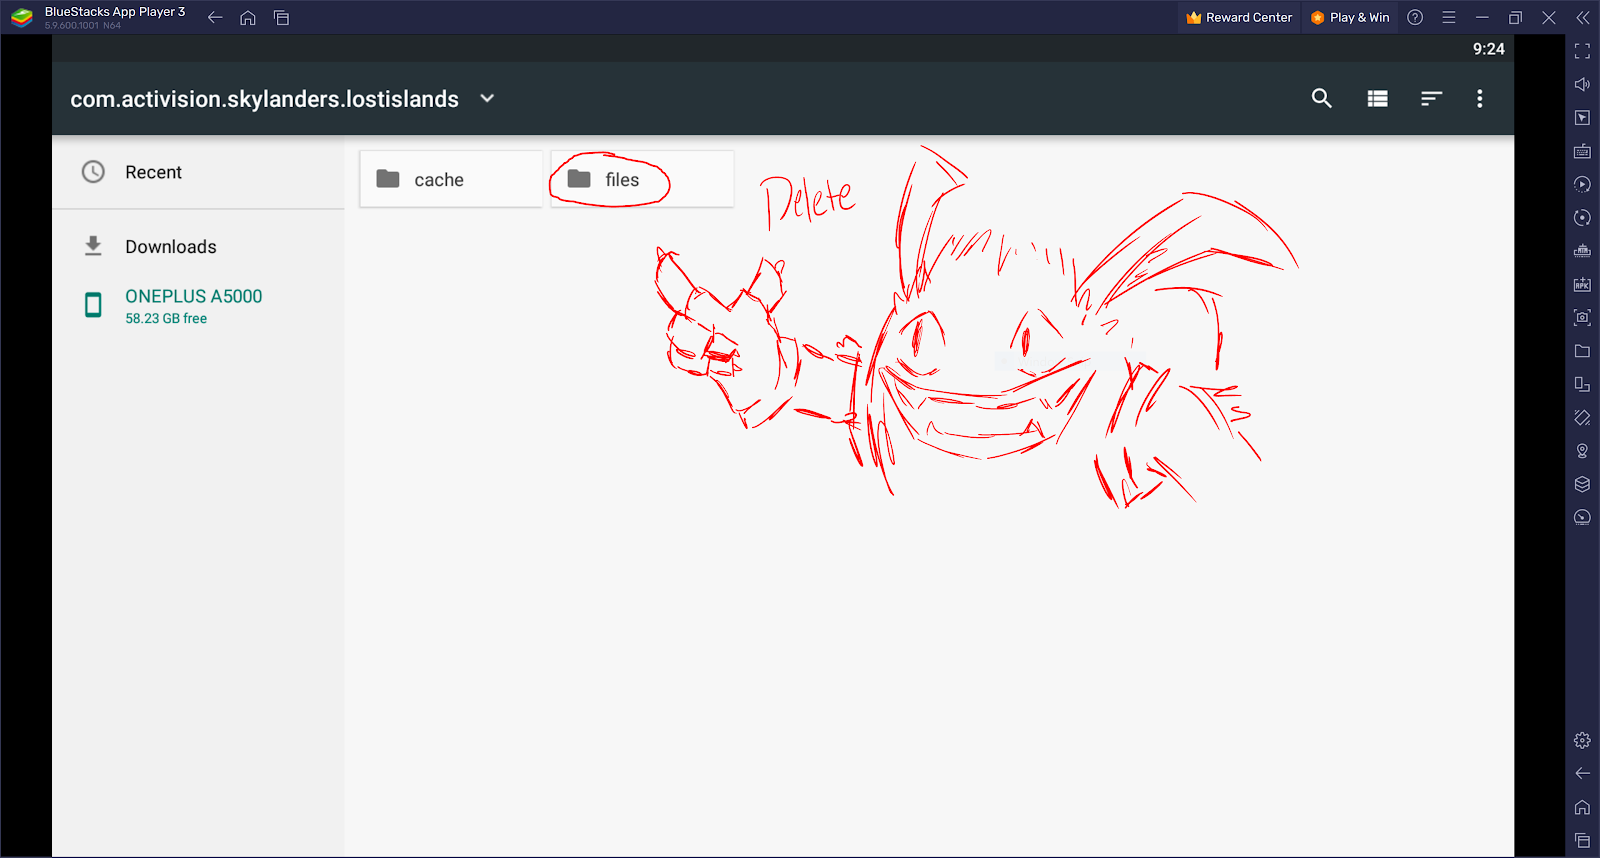
Task: Open multi-instance manager layers icon
Action: pos(1582,484)
